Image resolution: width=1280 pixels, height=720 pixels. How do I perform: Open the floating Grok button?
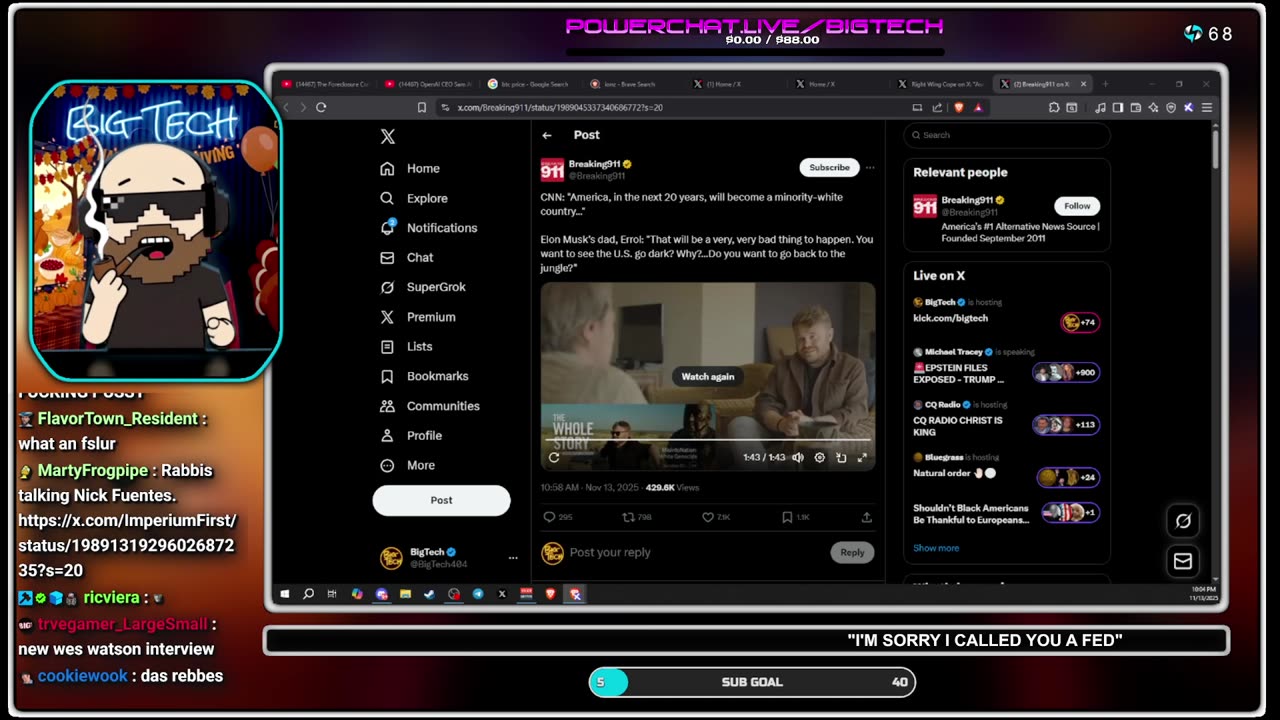click(1183, 521)
